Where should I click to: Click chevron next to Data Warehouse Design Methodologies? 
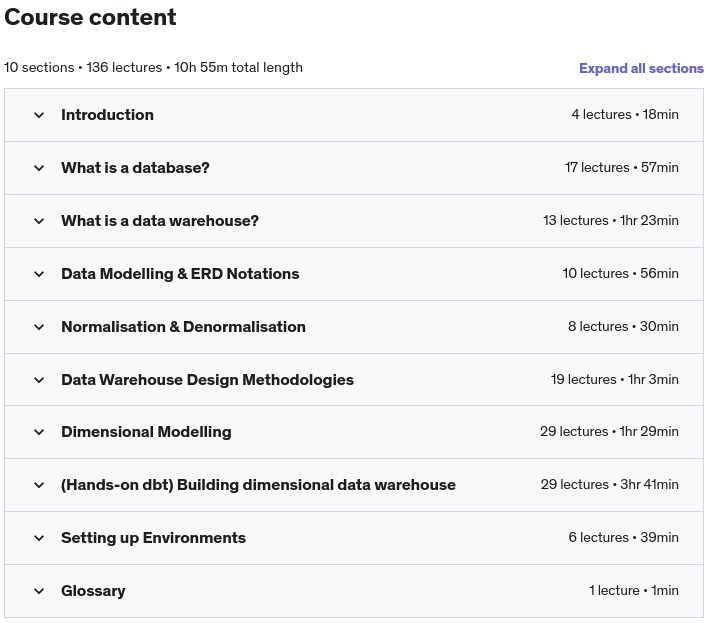click(x=39, y=380)
